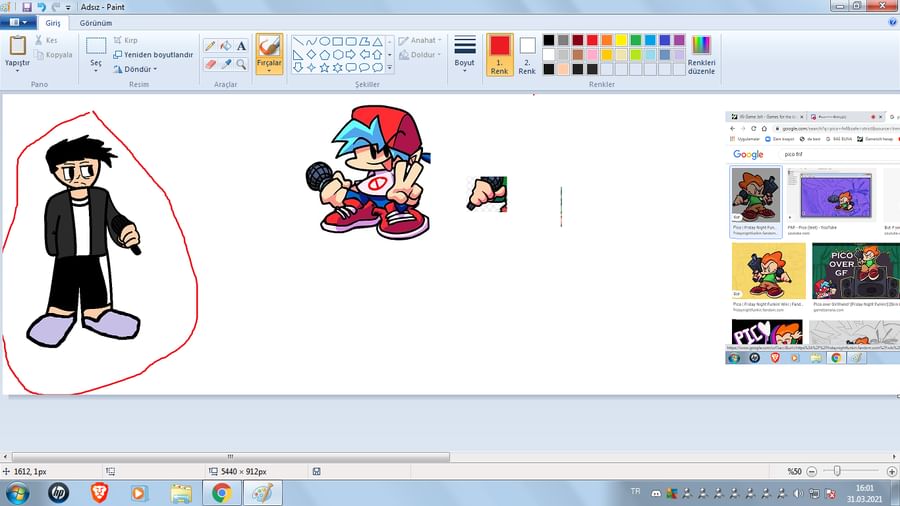Click the volume speaker tray icon
This screenshot has width=900, height=506.
pyautogui.click(x=798, y=493)
